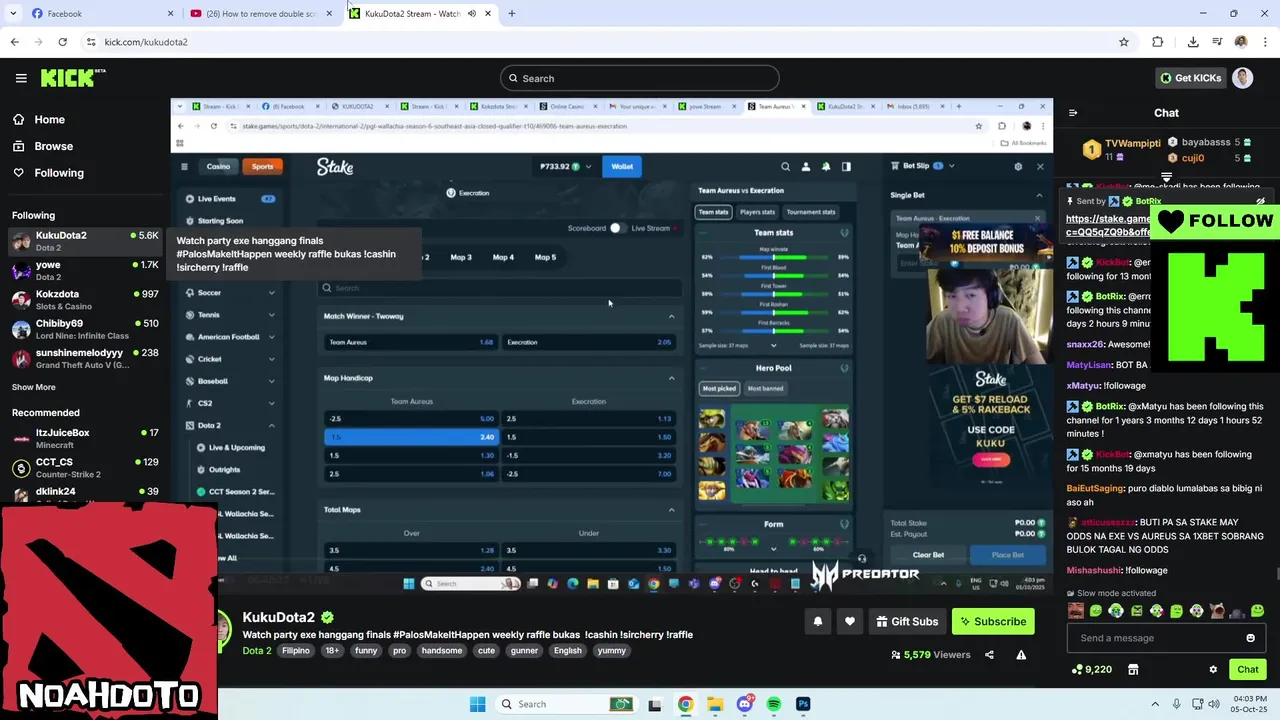This screenshot has width=1280, height=720.
Task: Open the stake.game link in pinned message
Action: pyautogui.click(x=1108, y=225)
